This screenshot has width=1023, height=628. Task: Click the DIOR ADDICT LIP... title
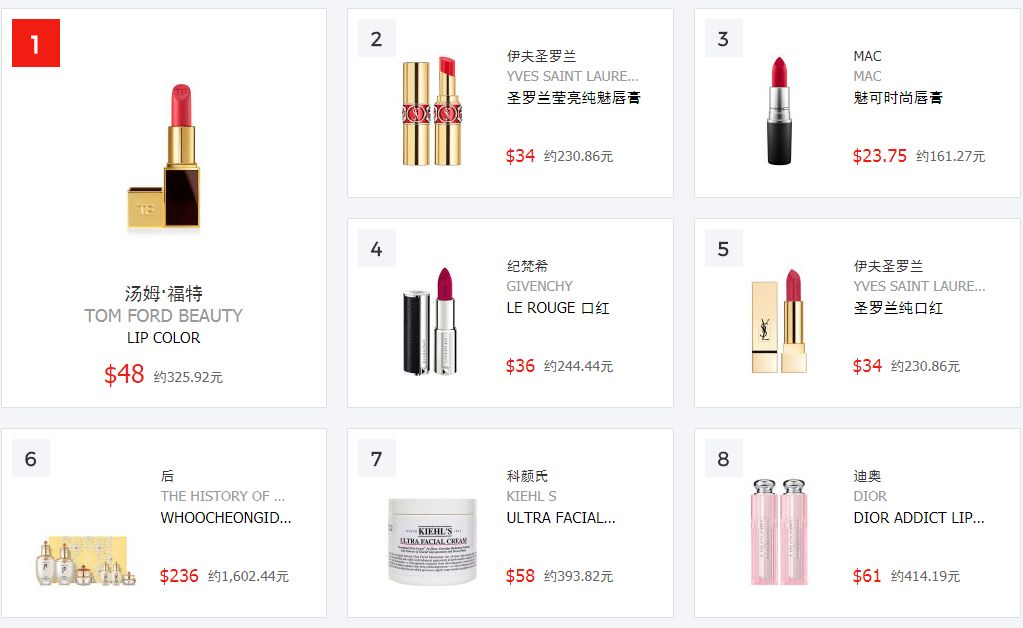click(919, 518)
